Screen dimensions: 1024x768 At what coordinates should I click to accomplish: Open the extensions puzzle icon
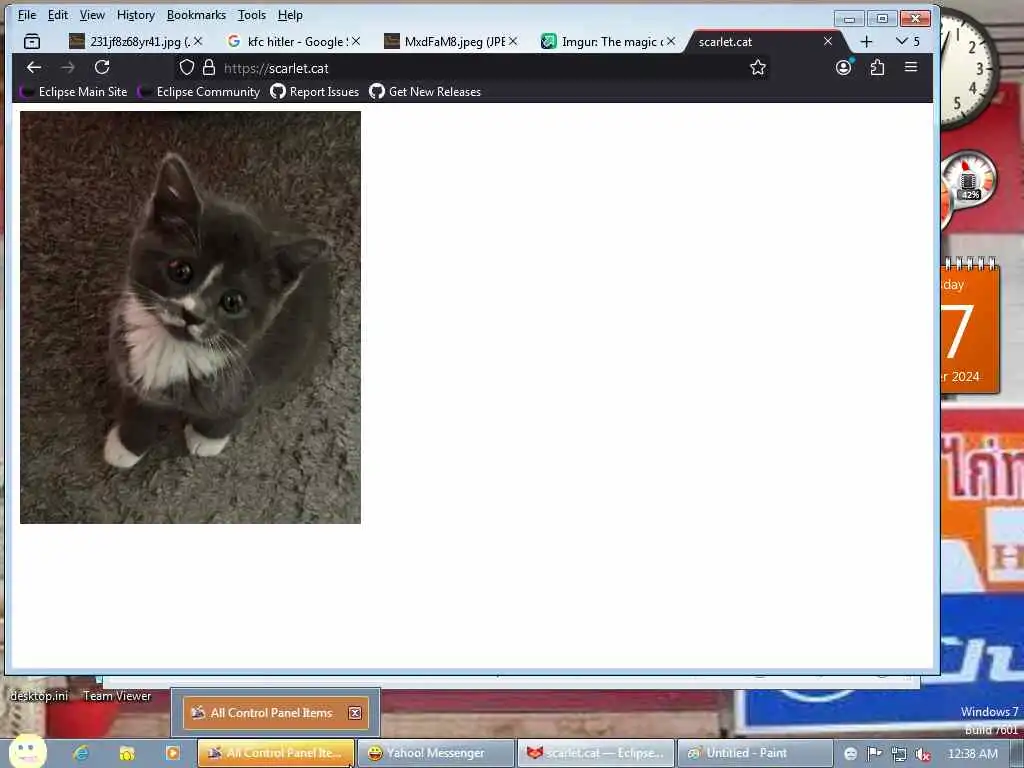[877, 67]
